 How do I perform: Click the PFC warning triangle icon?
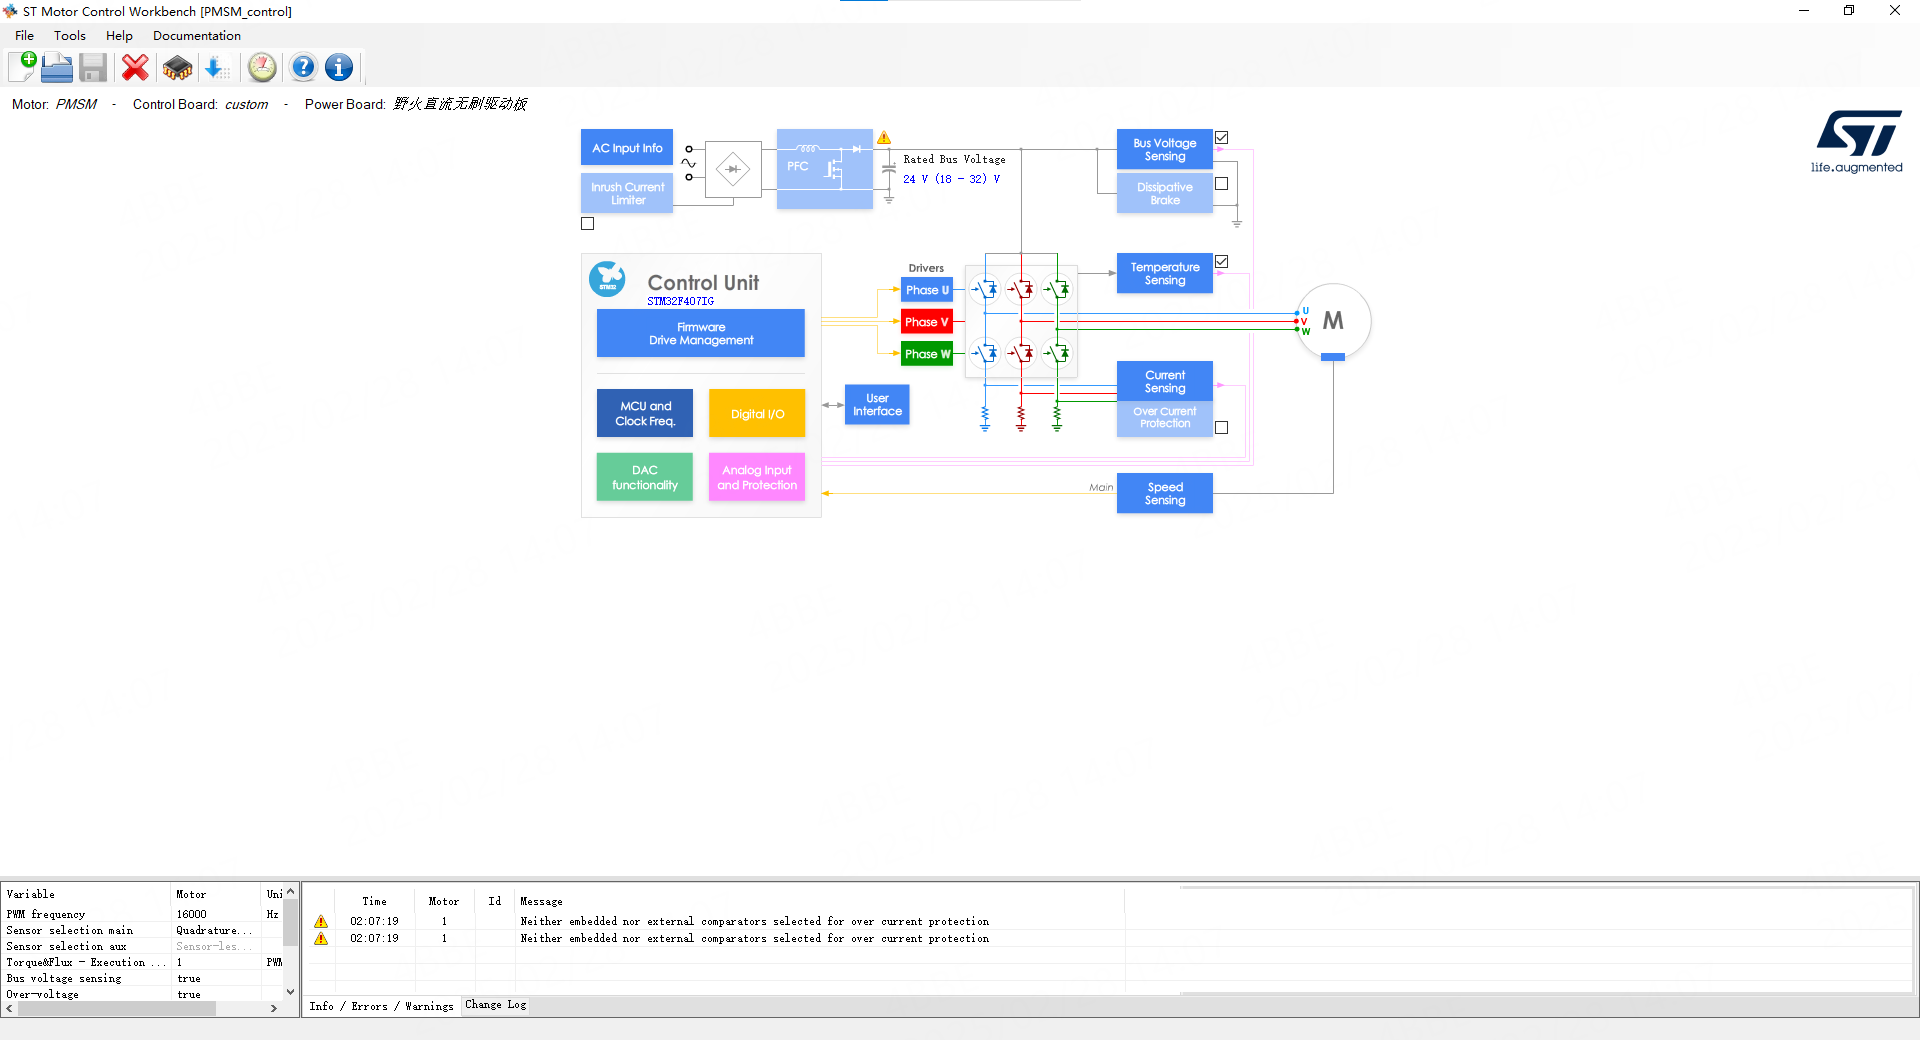884,138
